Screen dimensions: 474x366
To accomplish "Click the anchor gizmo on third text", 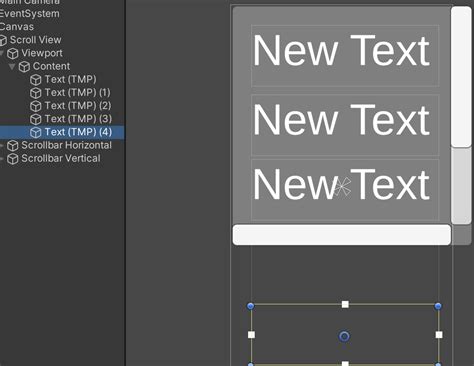I will pyautogui.click(x=342, y=187).
